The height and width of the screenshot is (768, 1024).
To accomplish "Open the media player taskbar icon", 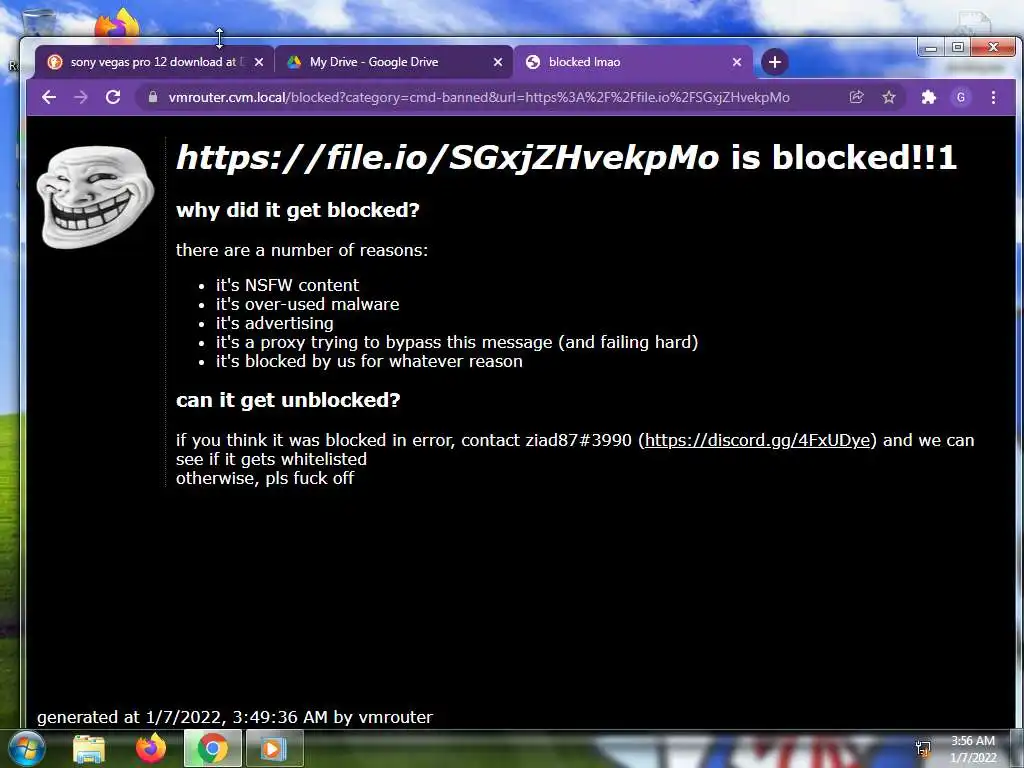I will pyautogui.click(x=273, y=748).
